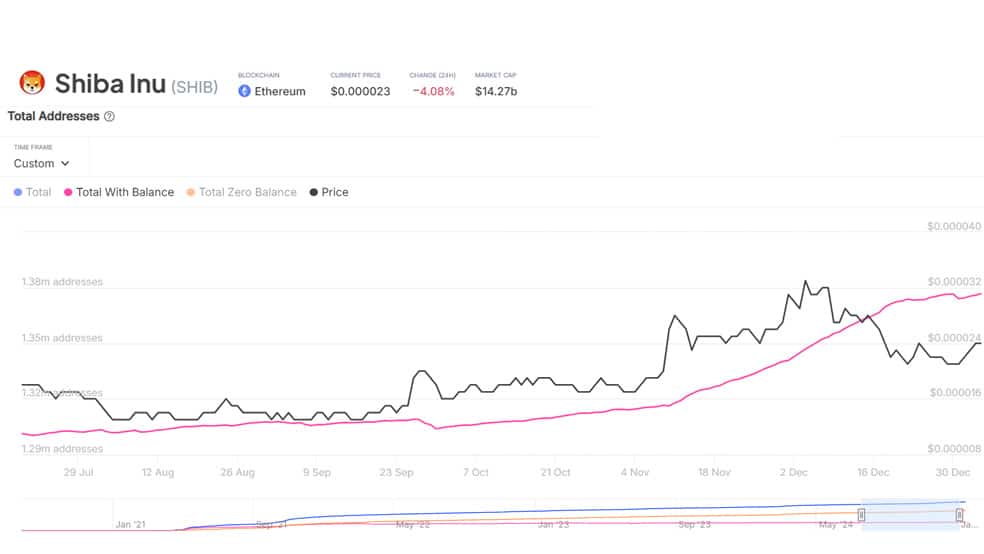
Task: Toggle the Price series in legend
Action: (x=329, y=192)
